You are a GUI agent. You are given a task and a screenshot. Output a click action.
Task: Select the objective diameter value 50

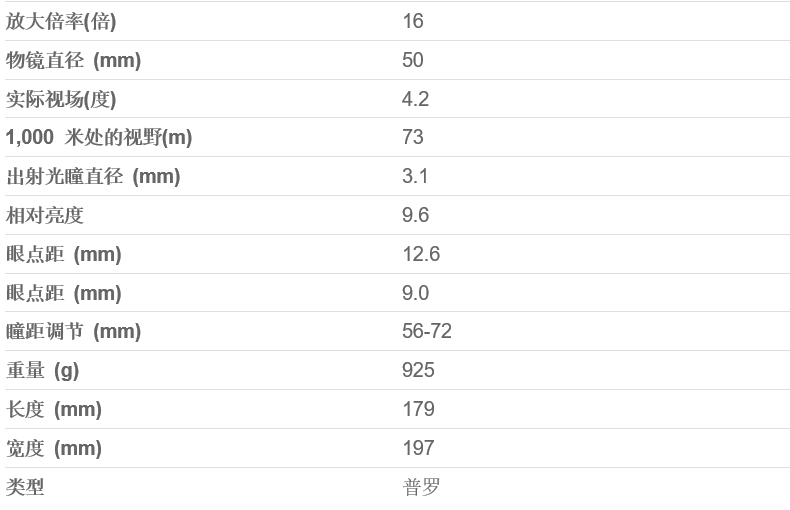413,60
